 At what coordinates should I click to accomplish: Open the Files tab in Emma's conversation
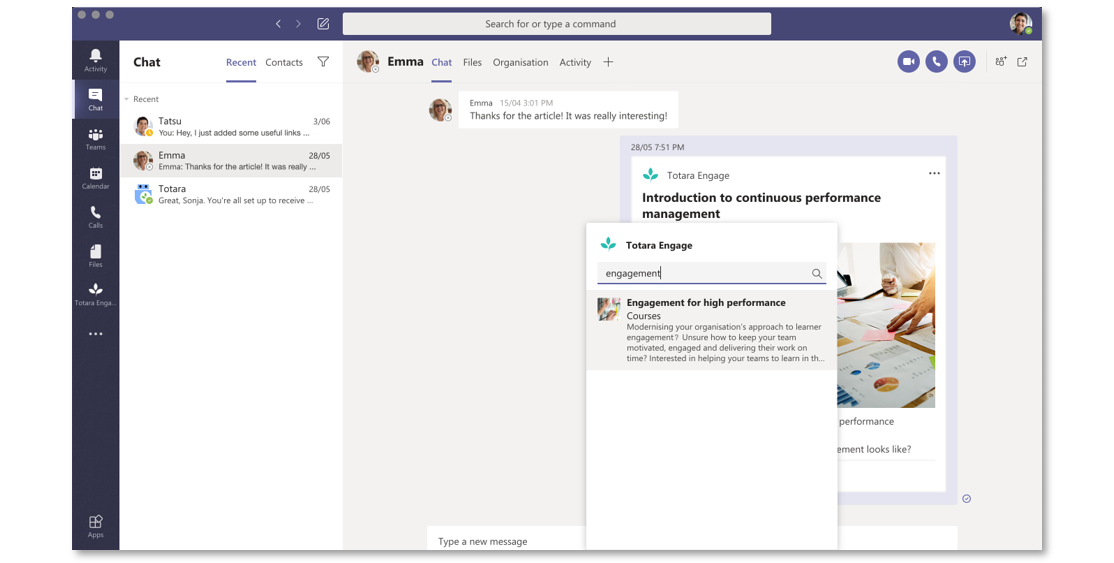coord(472,63)
